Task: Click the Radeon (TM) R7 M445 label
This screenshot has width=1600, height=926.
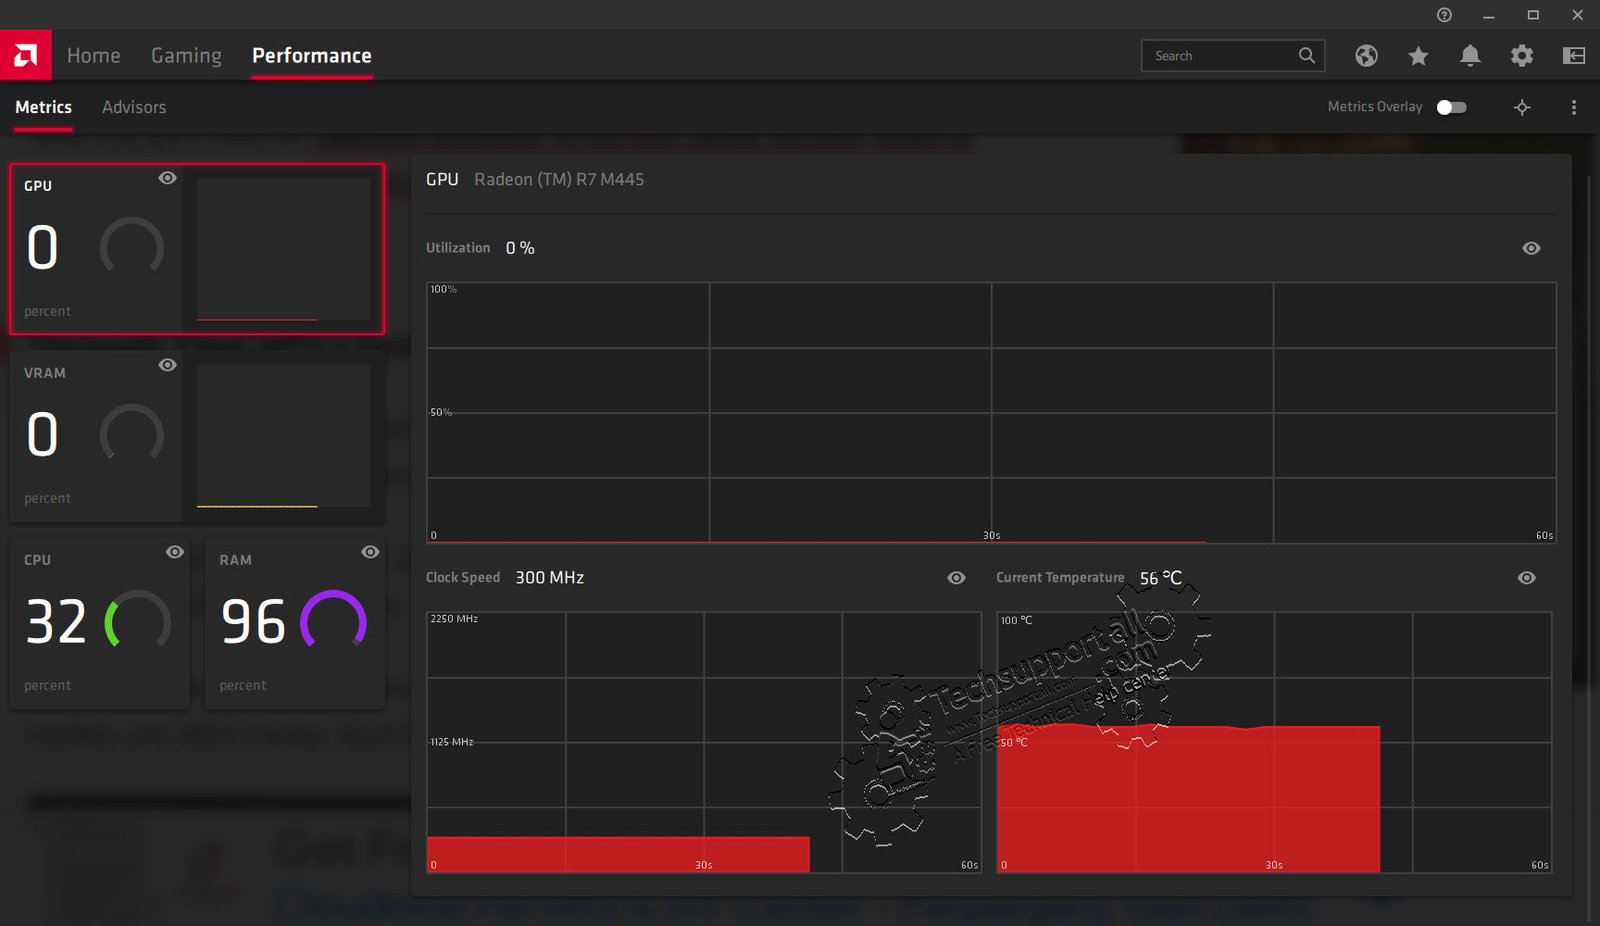Action: (x=559, y=180)
